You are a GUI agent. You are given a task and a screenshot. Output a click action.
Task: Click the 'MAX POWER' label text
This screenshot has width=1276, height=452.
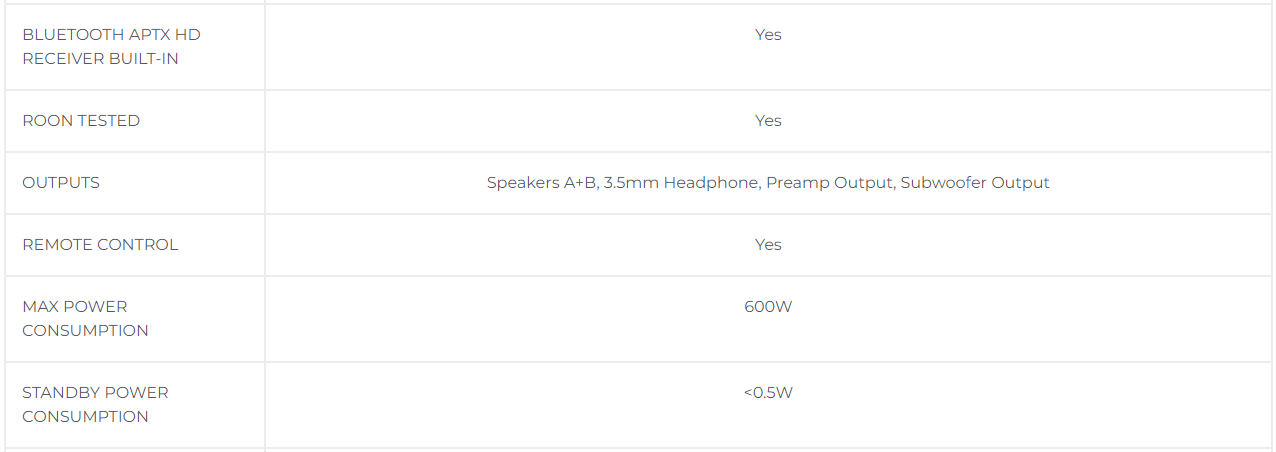[75, 307]
